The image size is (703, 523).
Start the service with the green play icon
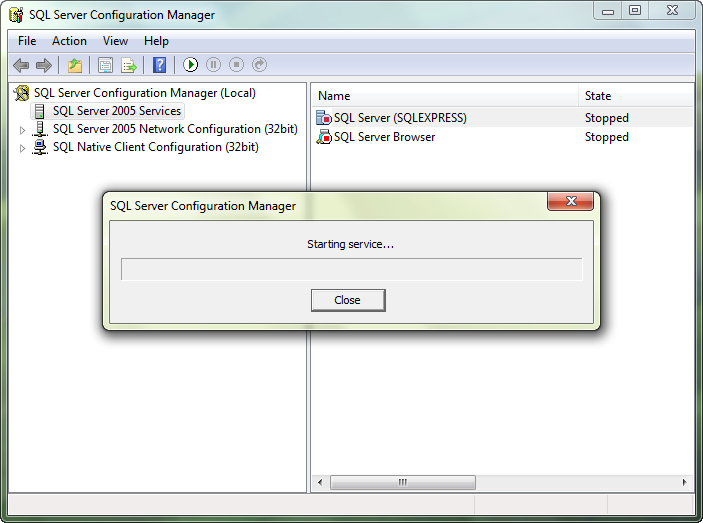pos(191,65)
